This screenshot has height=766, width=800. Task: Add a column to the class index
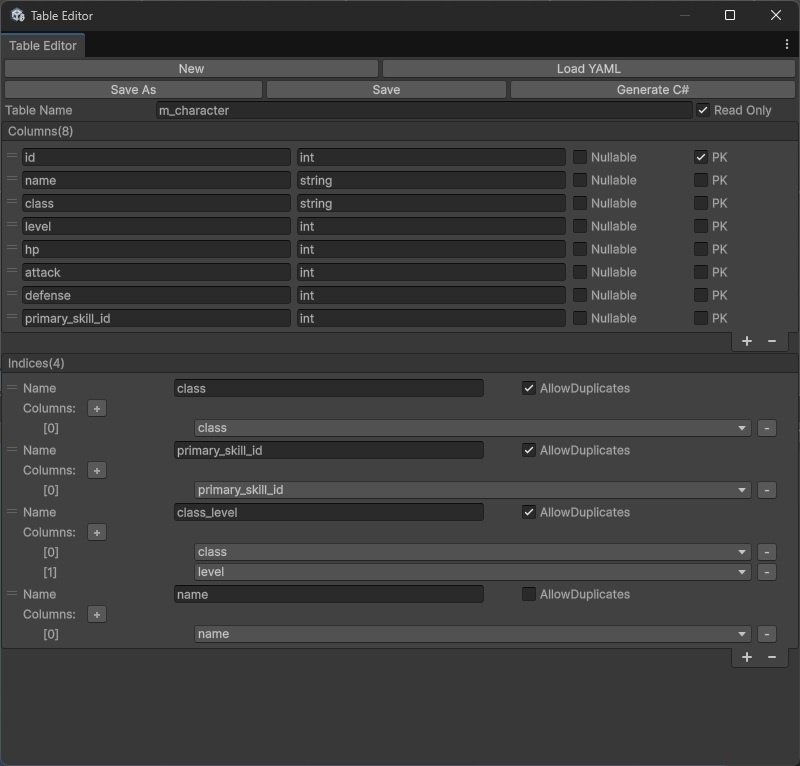[97, 408]
